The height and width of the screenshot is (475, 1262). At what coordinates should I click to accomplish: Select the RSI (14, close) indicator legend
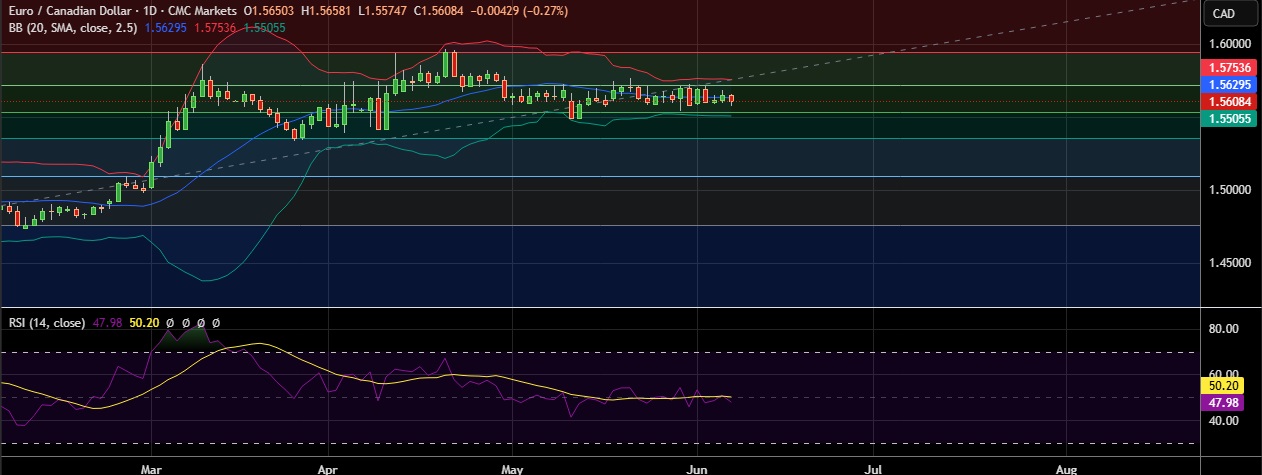46,323
